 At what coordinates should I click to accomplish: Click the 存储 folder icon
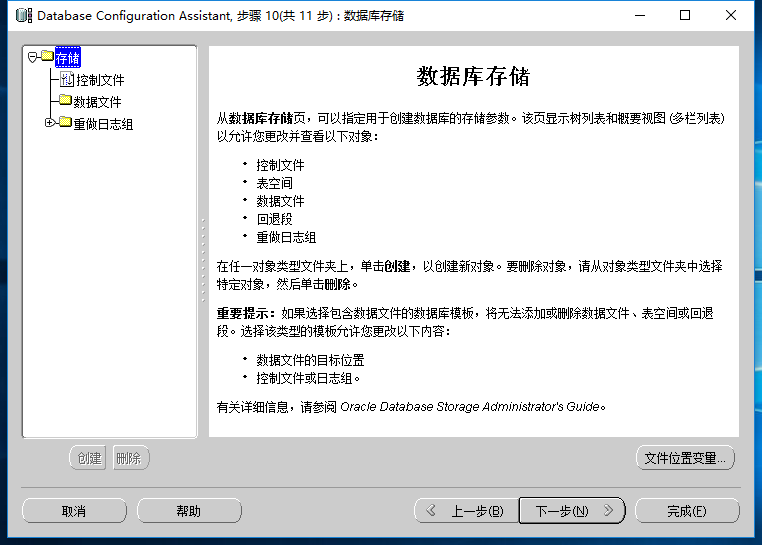pos(47,56)
